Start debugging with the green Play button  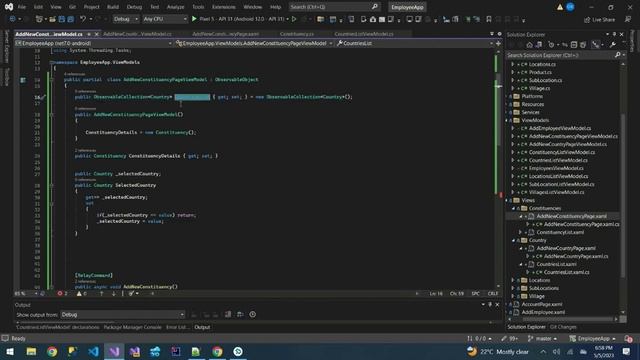point(194,19)
